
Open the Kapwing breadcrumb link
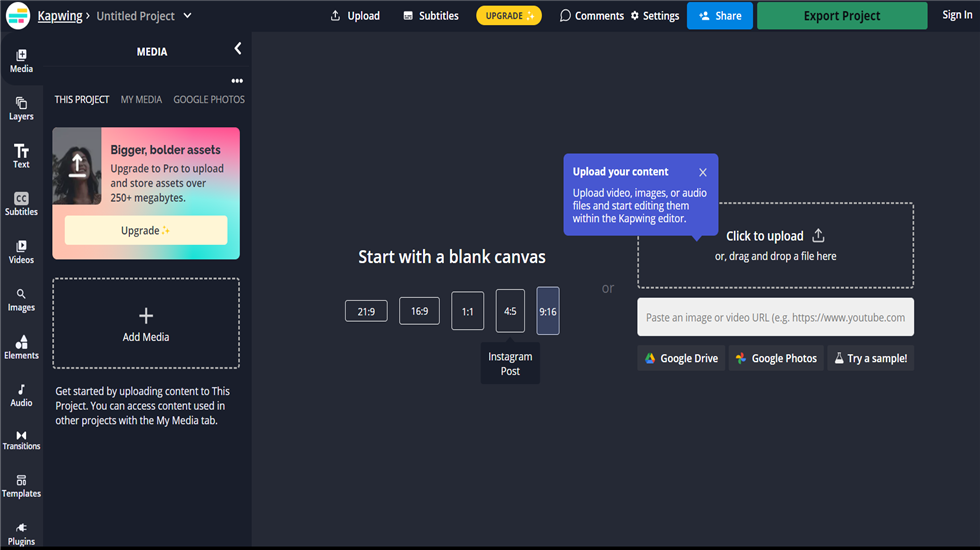click(59, 16)
